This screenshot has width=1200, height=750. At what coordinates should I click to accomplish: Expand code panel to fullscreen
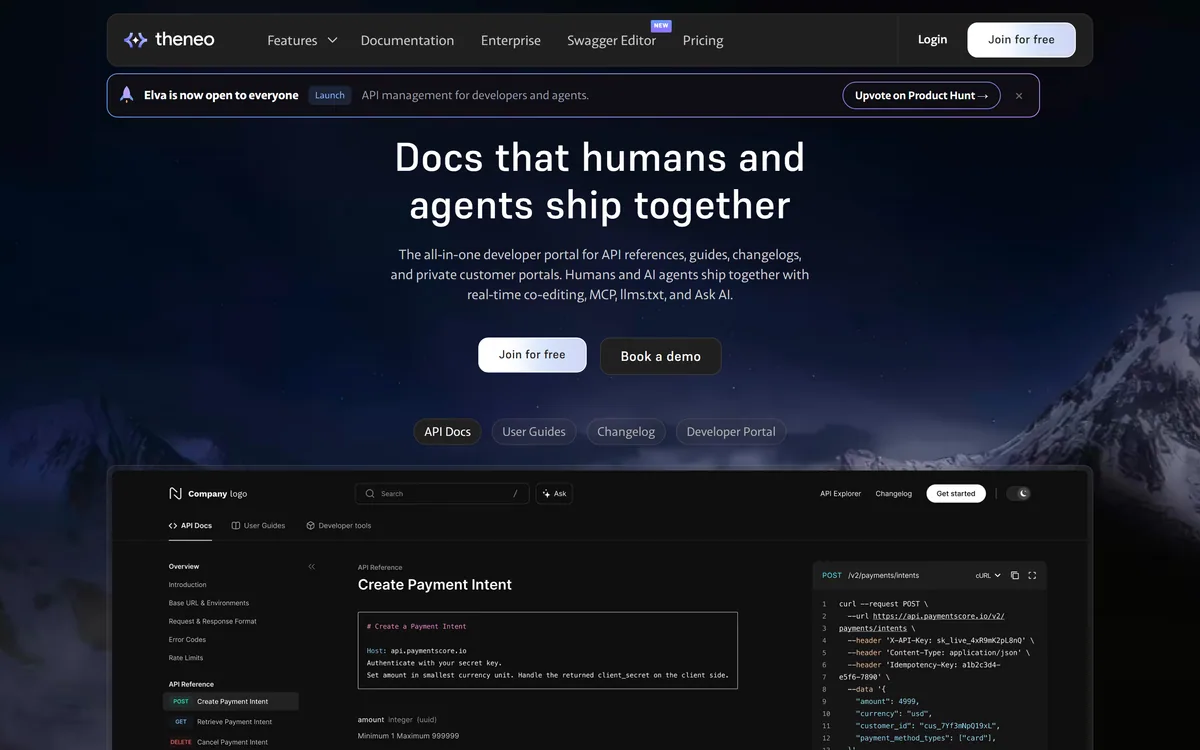coord(1032,576)
